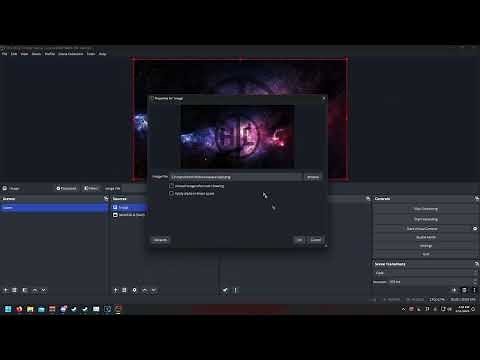Select the highlighted scene in Scenes list

pos(54,208)
